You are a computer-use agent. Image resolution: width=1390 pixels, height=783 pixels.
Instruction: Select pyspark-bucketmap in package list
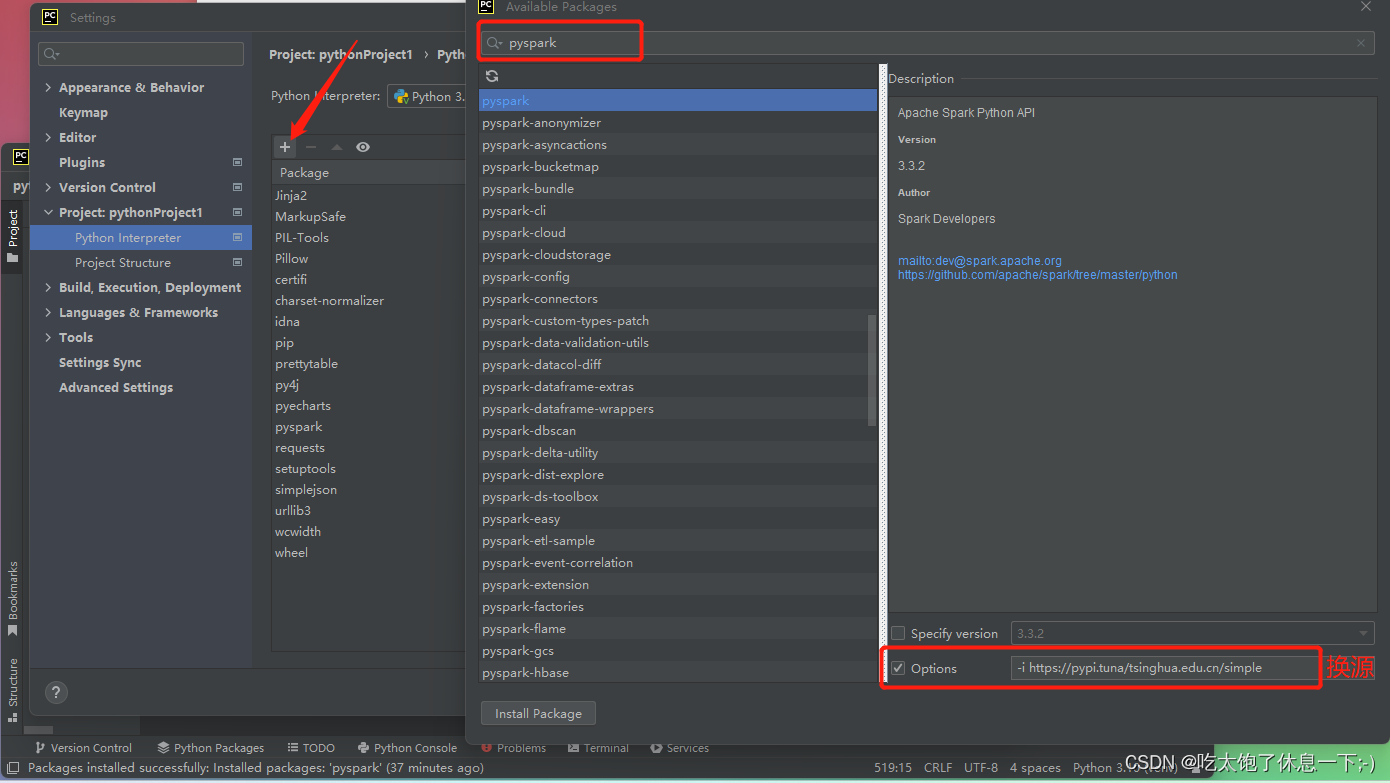(x=678, y=167)
